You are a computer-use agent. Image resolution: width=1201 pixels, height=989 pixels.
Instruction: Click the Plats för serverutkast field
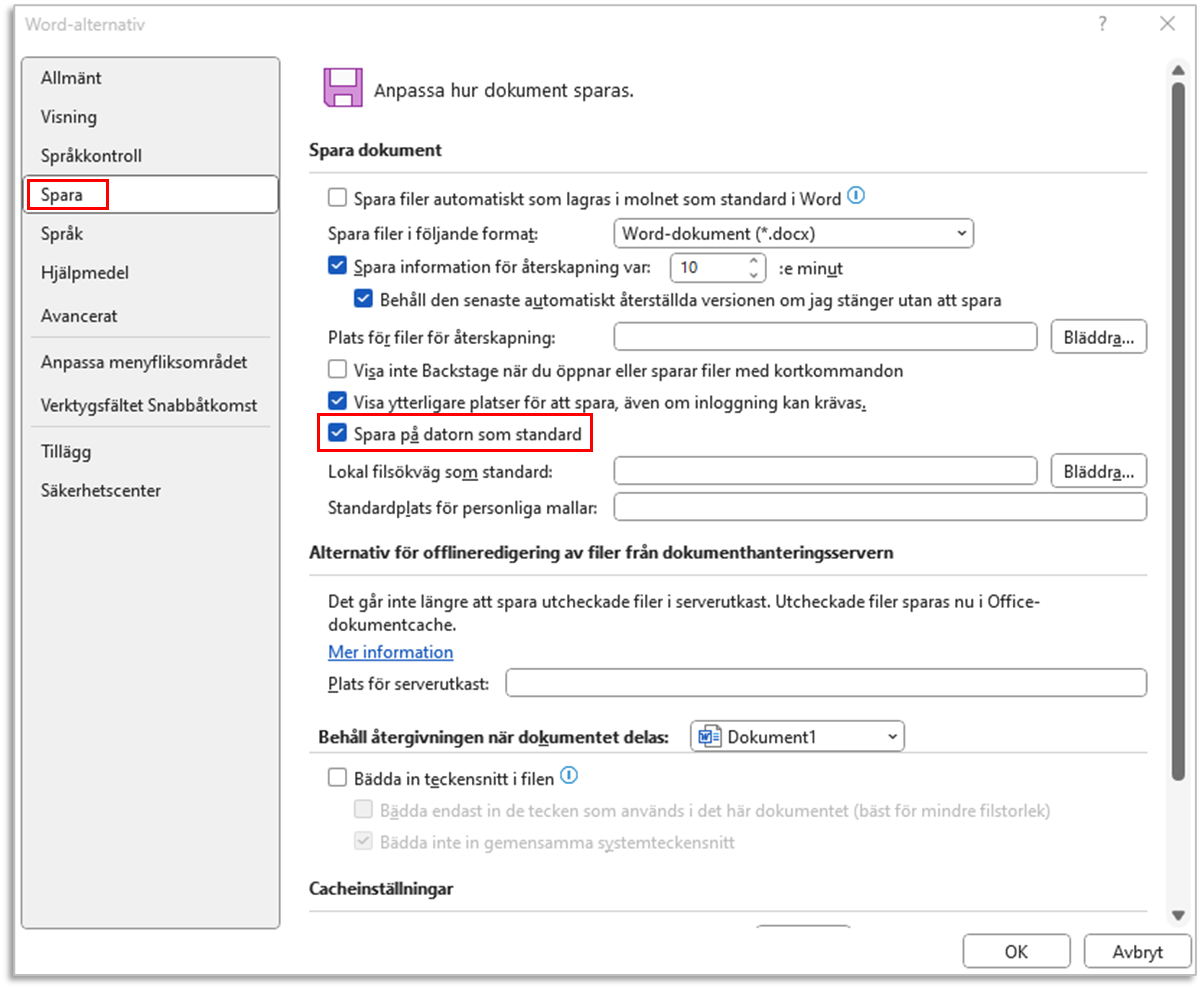point(826,683)
